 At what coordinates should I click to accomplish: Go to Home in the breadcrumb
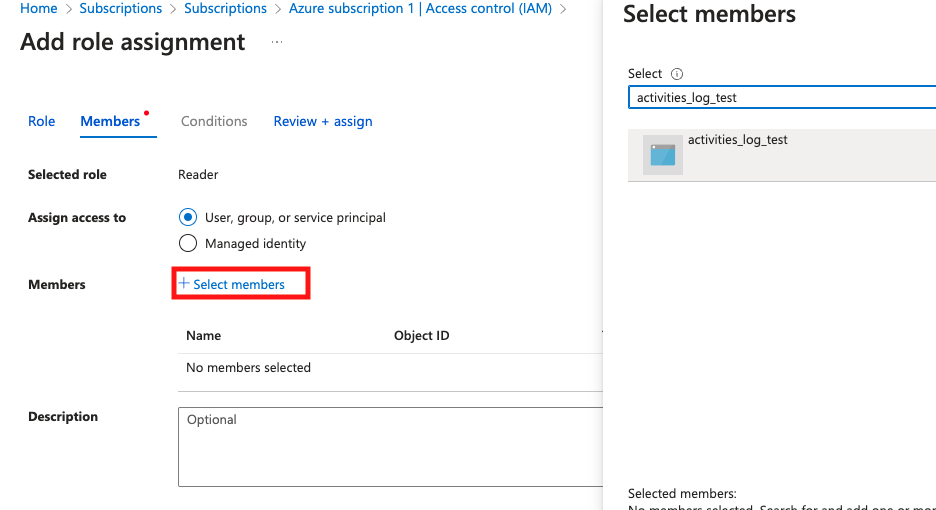coord(39,8)
